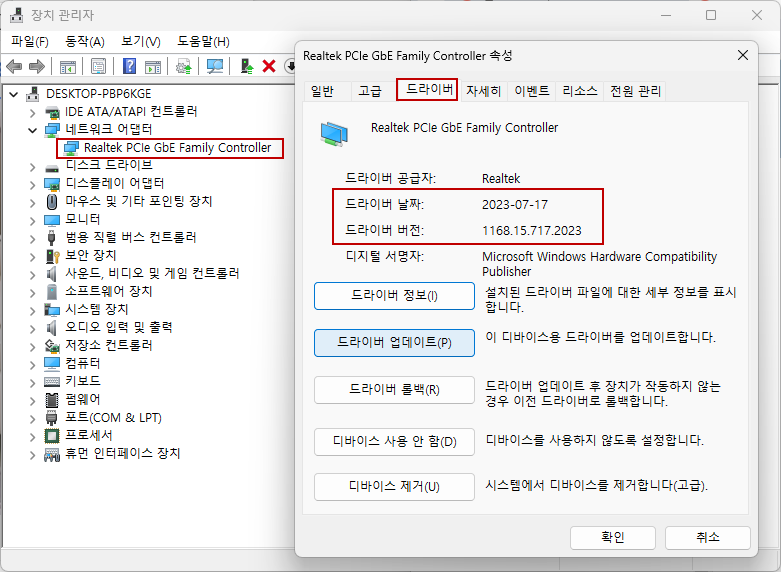Click the 네트워크 어댑터 category icon

click(52, 130)
